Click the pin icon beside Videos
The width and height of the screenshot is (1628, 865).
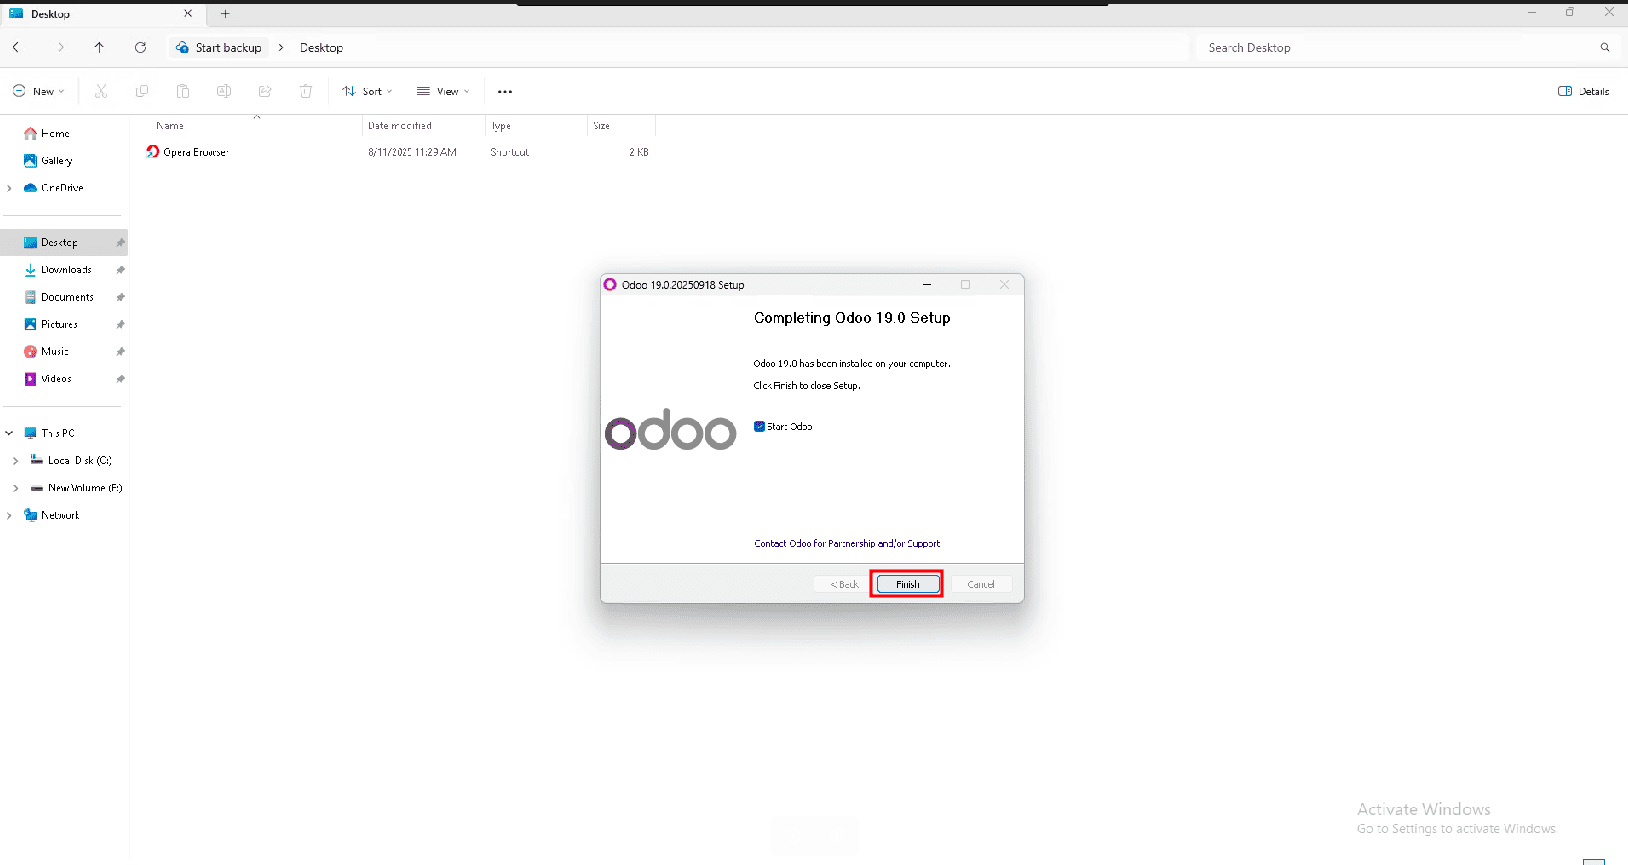coord(120,379)
